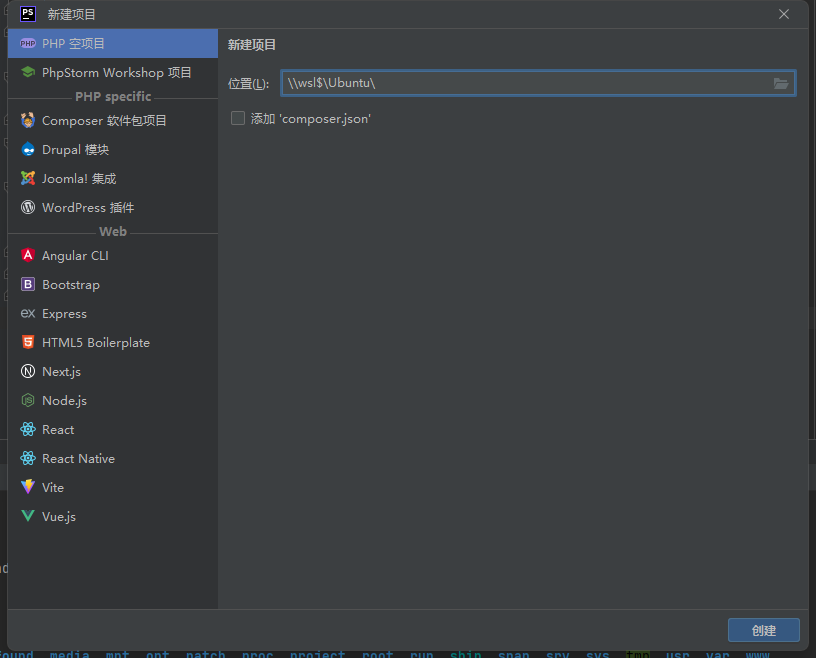Click the React Native atom icon
Screen dimensions: 816x658
pos(28,458)
